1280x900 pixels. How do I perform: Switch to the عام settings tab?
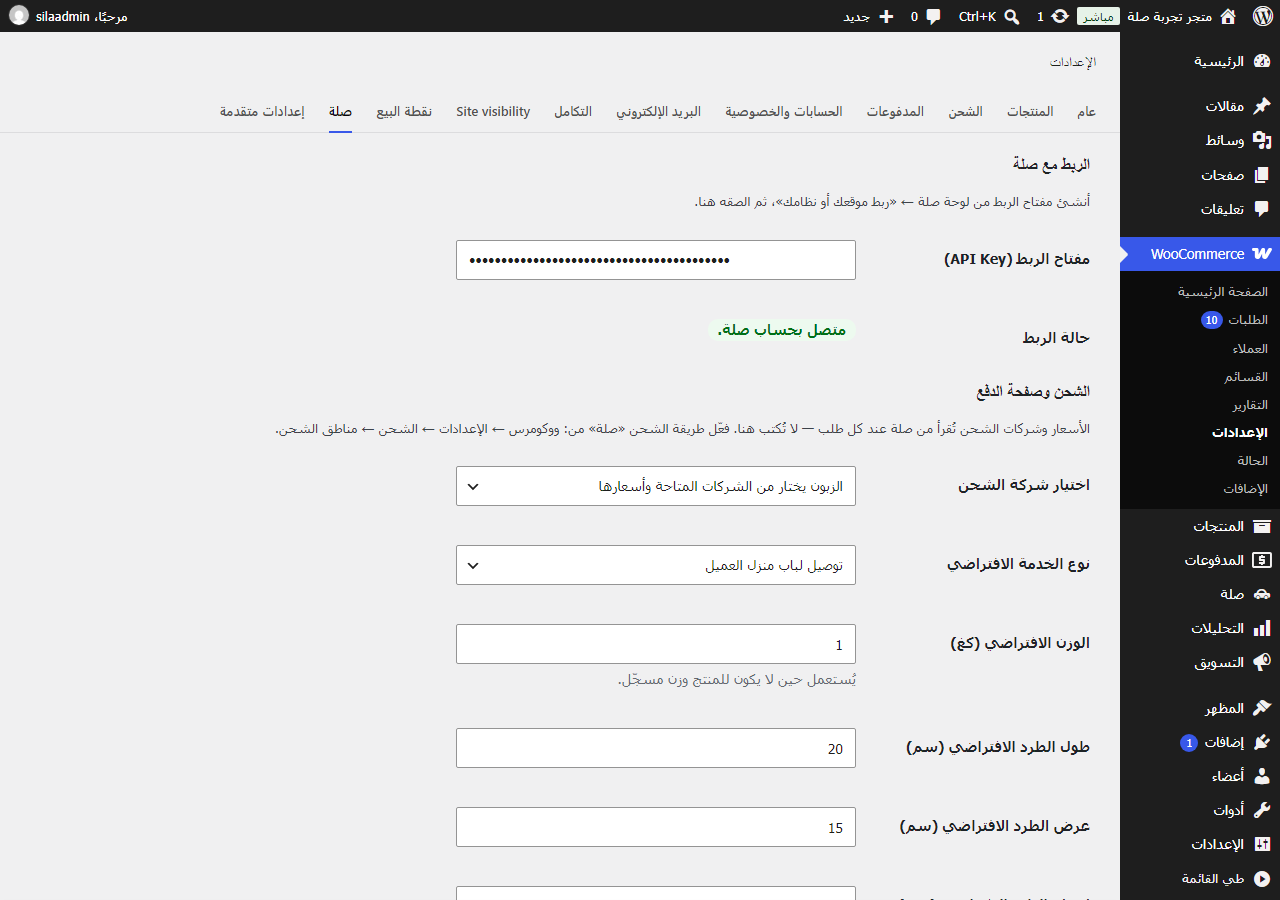pyautogui.click(x=1086, y=112)
